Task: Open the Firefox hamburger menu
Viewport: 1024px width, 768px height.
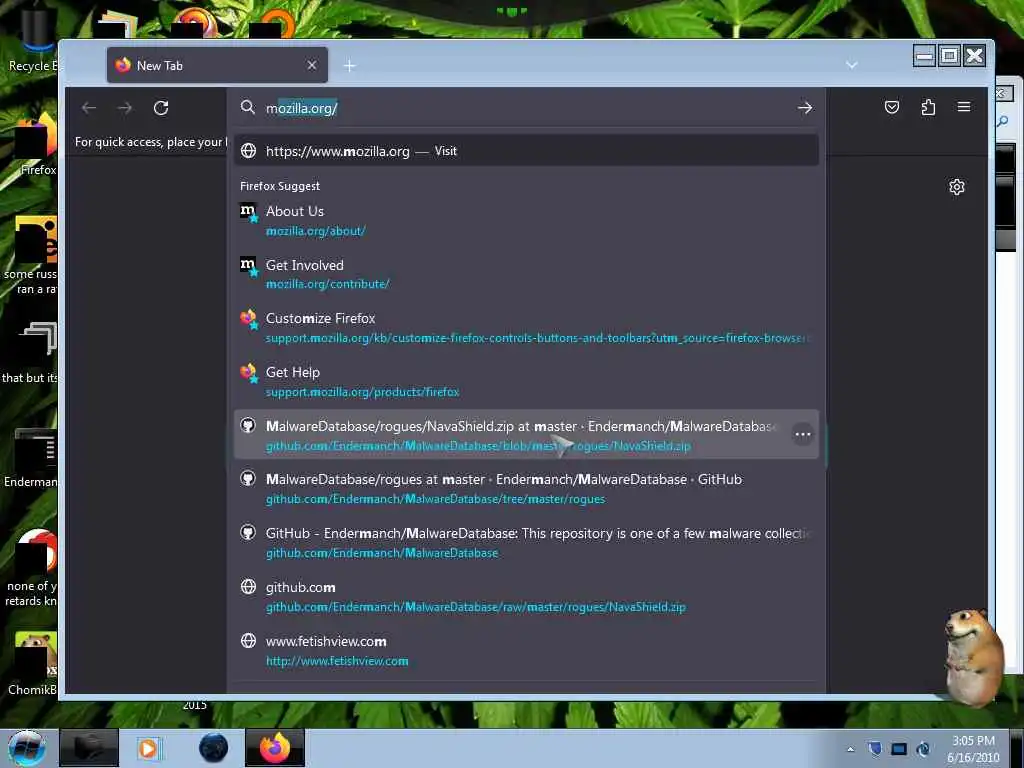Action: point(964,107)
